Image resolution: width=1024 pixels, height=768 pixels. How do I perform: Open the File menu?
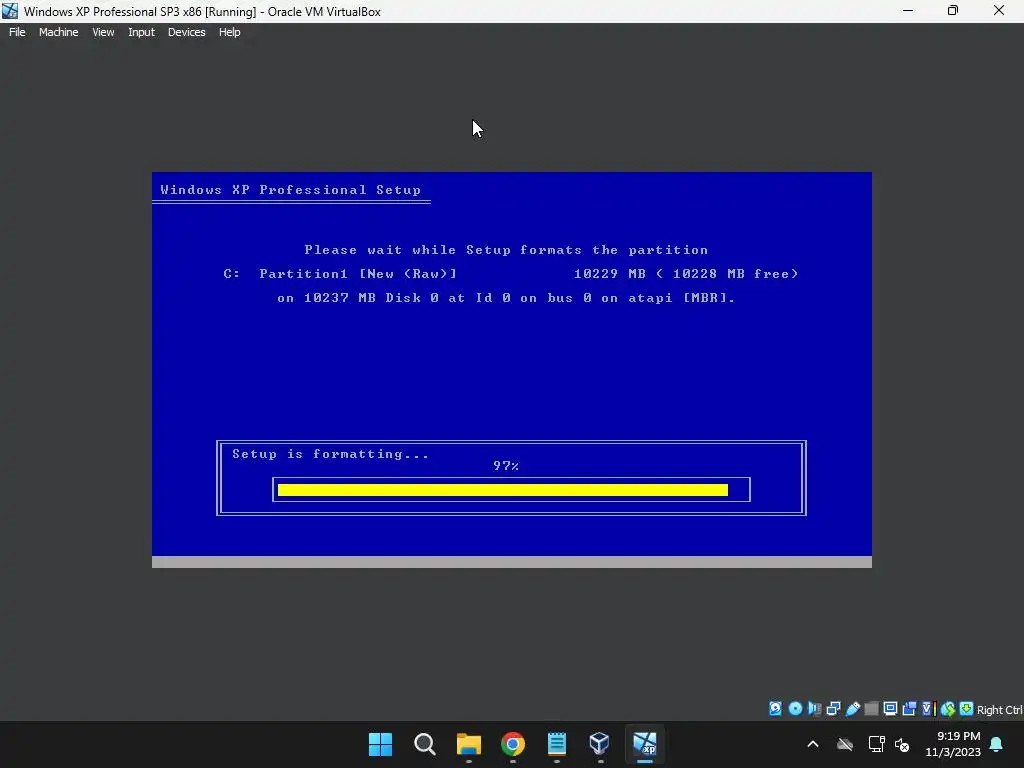[17, 32]
